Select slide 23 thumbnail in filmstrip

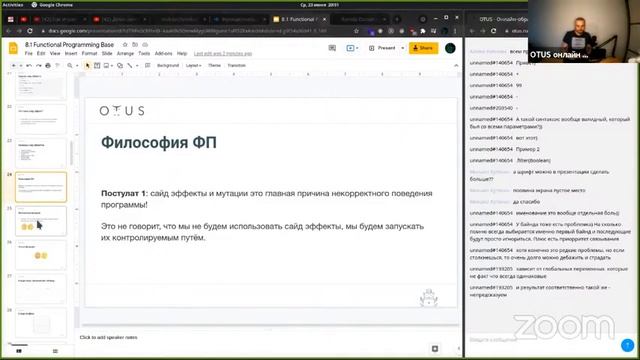tap(41, 153)
